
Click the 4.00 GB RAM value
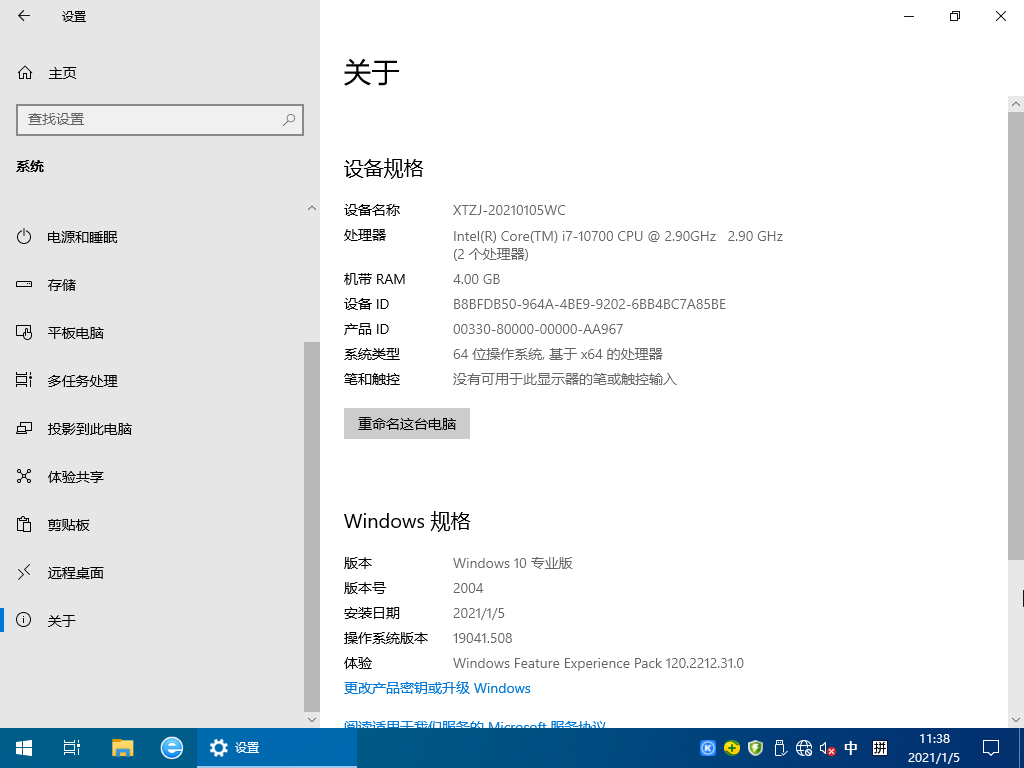tap(477, 280)
